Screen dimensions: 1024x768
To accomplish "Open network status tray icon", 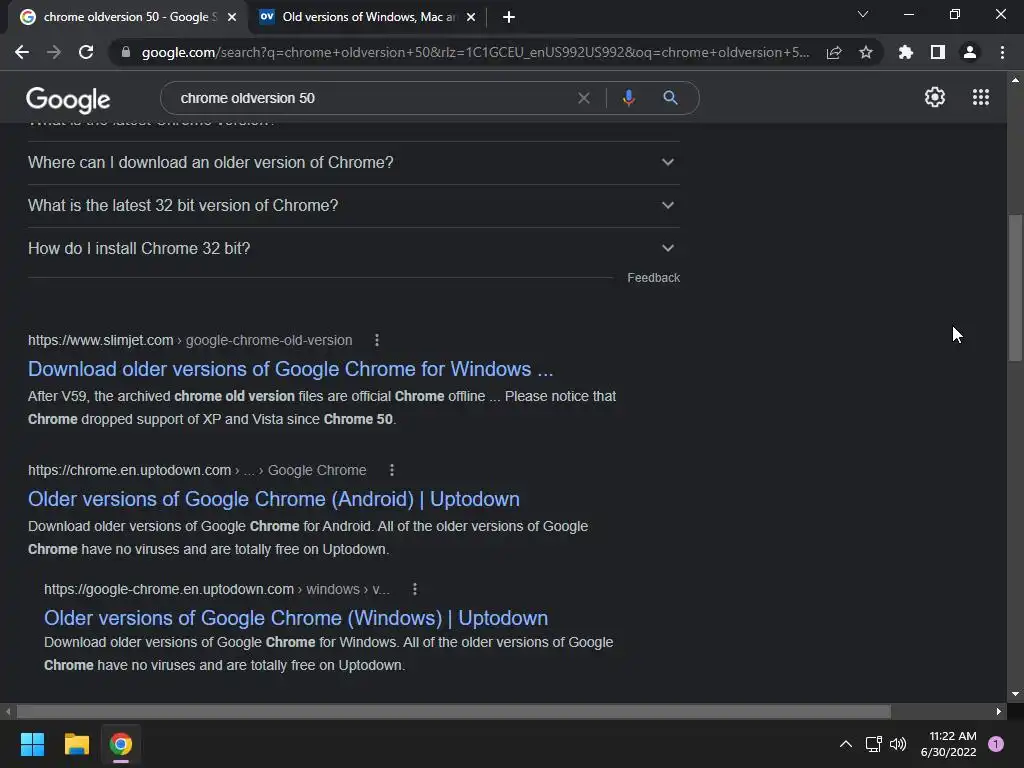I will tap(874, 744).
